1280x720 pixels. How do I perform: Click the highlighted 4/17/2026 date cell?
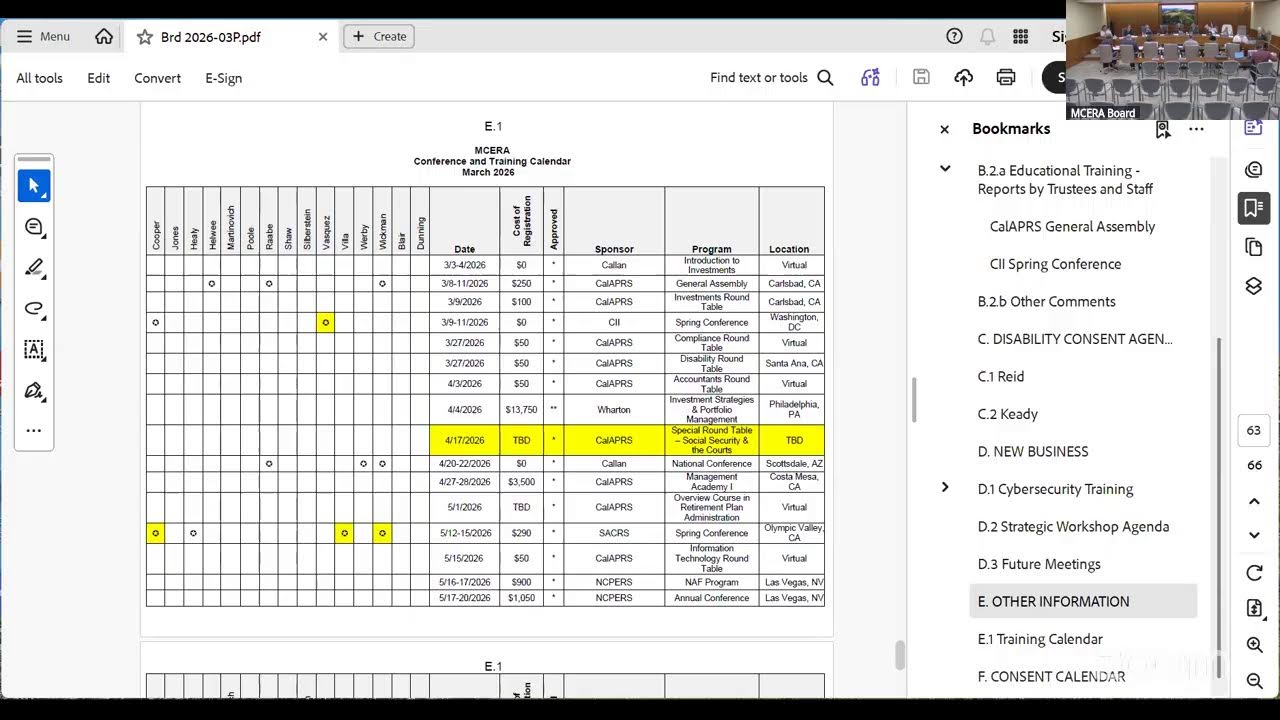(464, 440)
